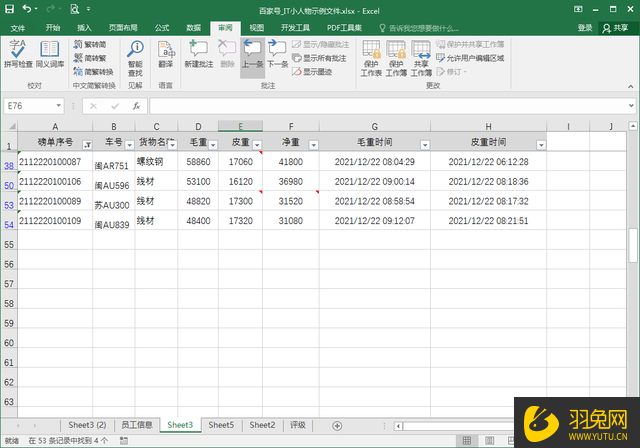Viewport: 640px width, 448px height.
Task: Open filter dropdown for 货物名称 column
Action: pyautogui.click(x=172, y=145)
